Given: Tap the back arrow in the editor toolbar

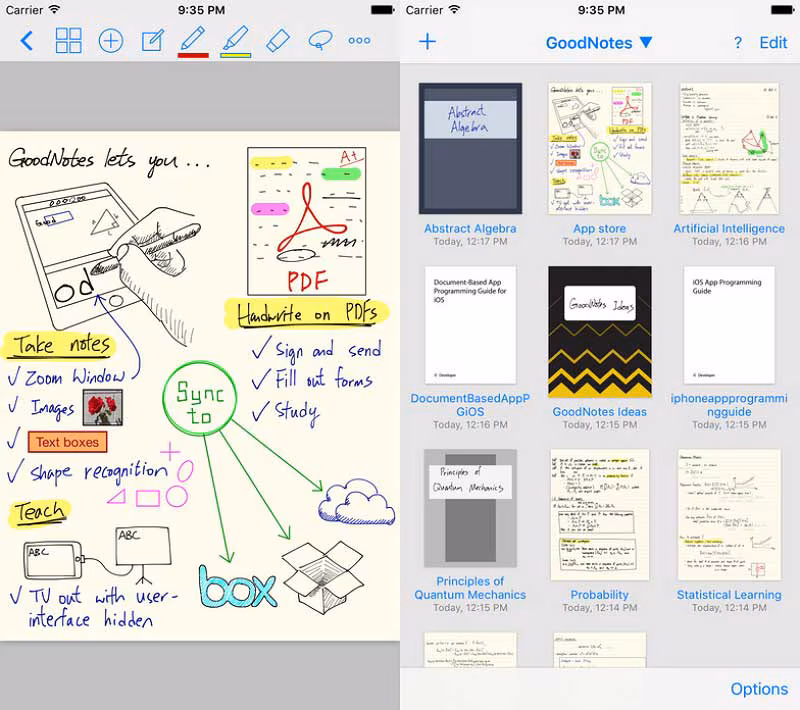Looking at the screenshot, I should point(27,41).
